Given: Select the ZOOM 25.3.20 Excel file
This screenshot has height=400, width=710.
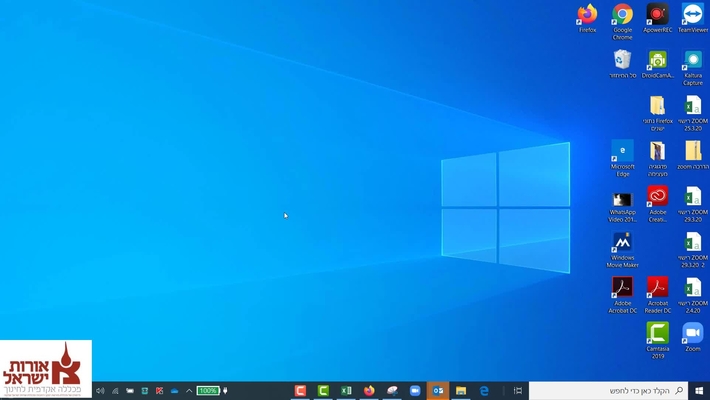Looking at the screenshot, I should [x=693, y=113].
